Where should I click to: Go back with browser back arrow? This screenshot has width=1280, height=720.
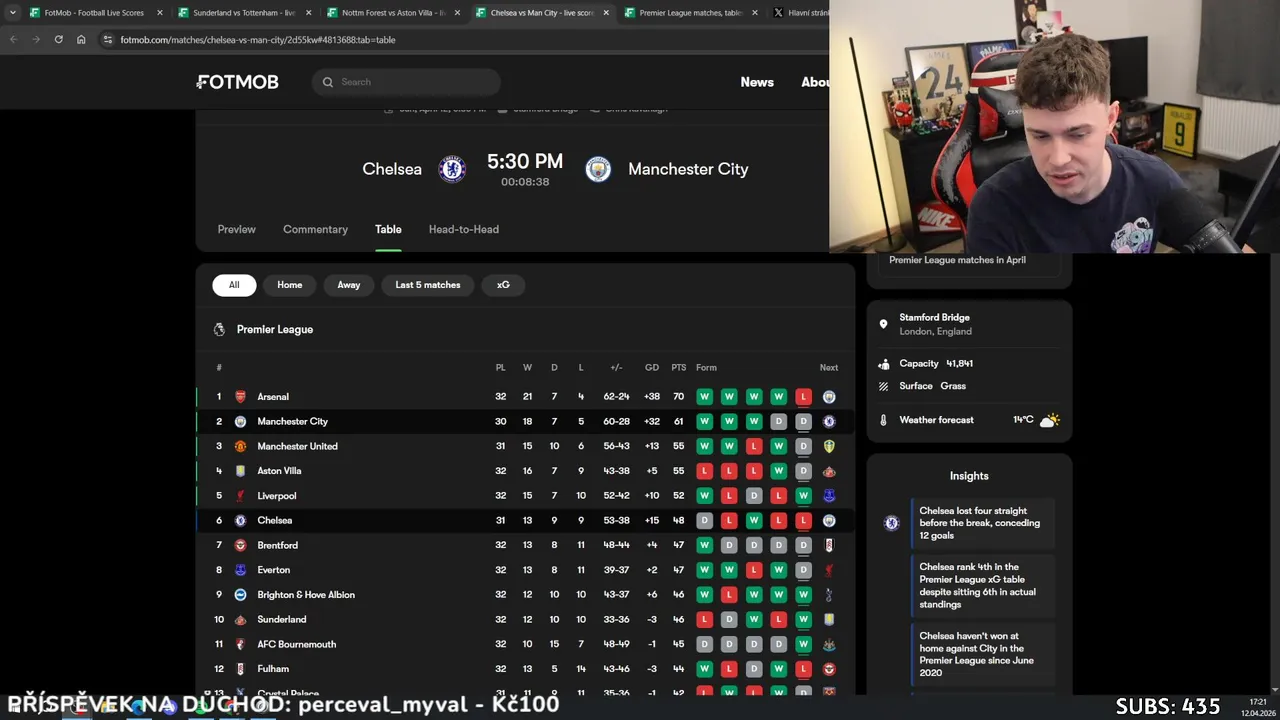point(13,39)
